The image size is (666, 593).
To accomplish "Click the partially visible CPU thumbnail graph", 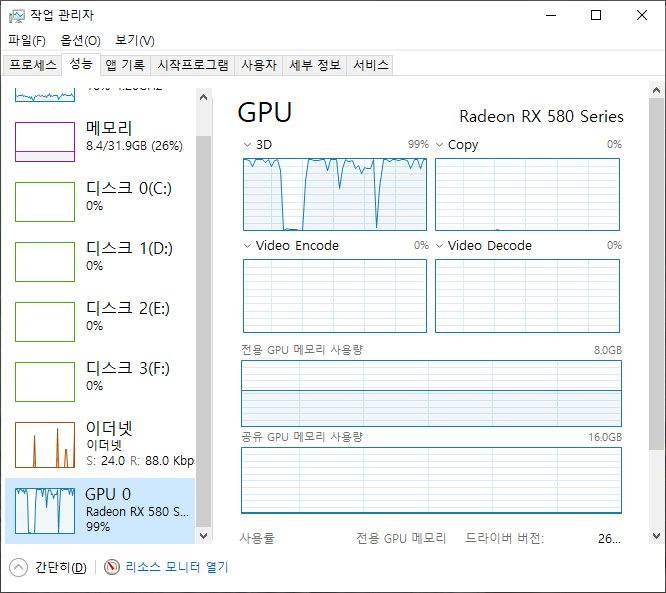I will click(45, 95).
